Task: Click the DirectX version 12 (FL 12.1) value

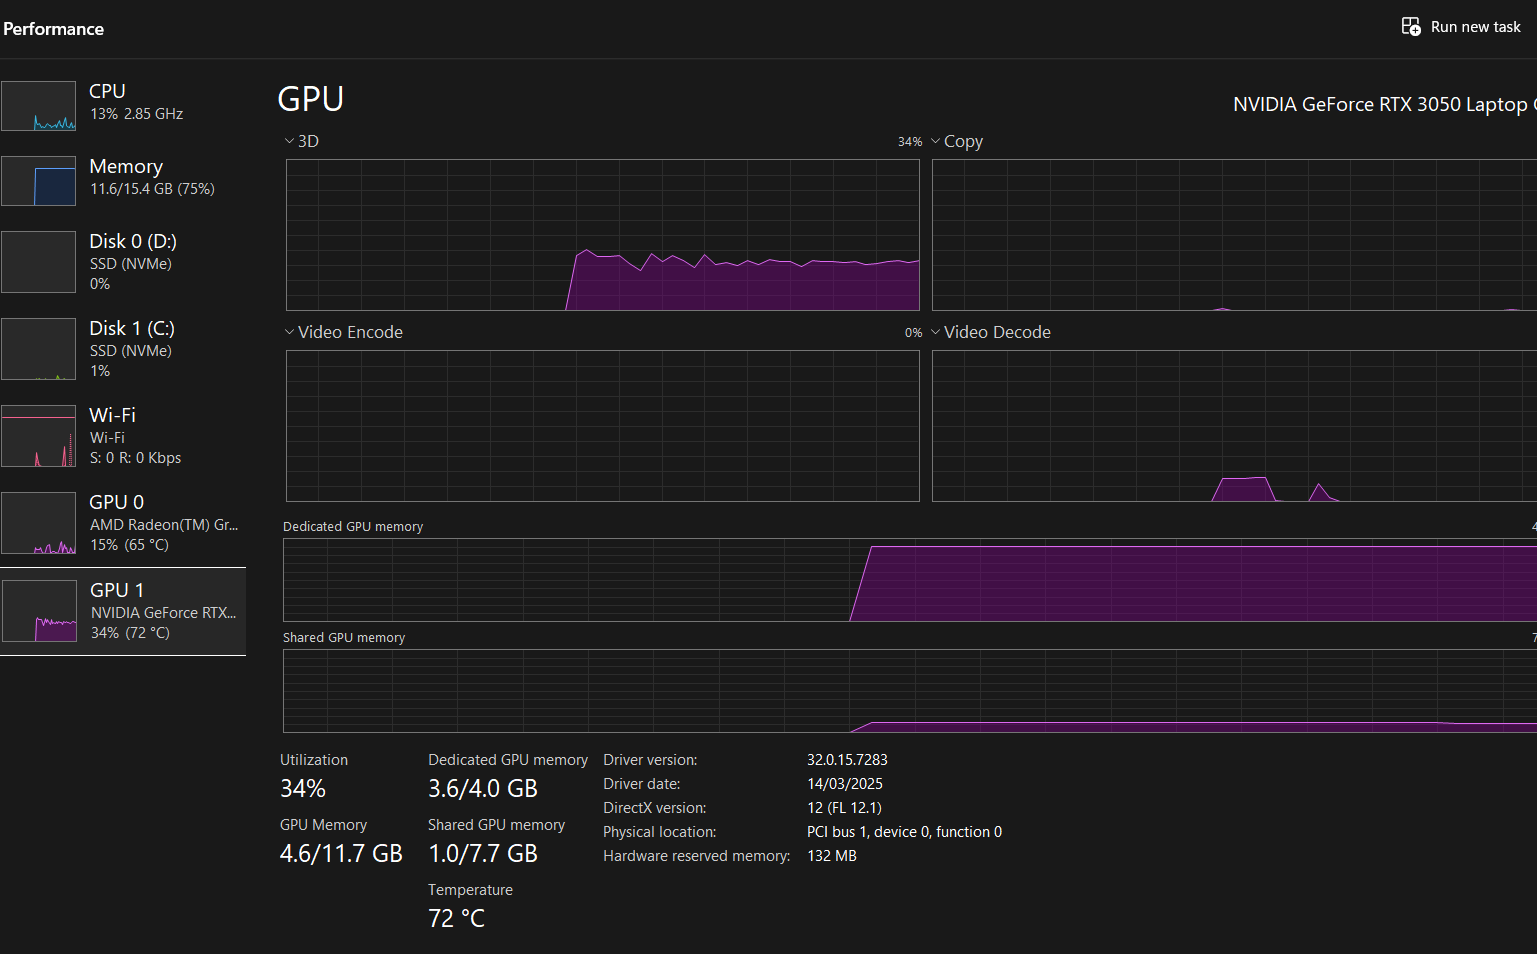Action: click(844, 808)
